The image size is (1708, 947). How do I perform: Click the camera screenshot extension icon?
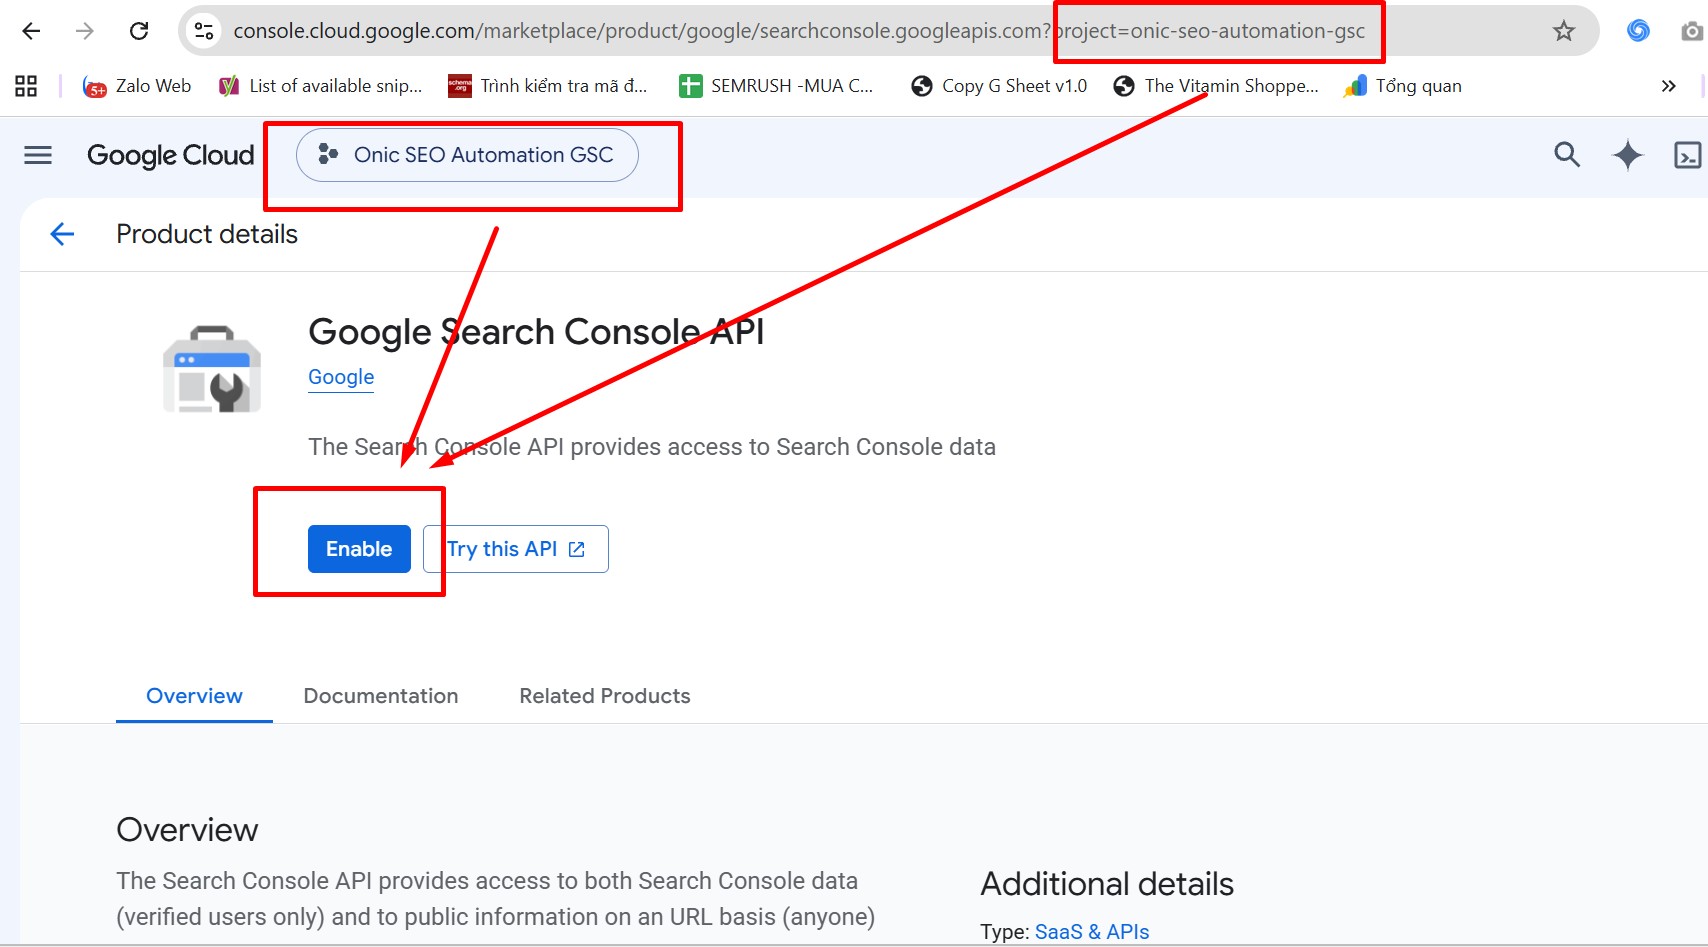(1692, 31)
